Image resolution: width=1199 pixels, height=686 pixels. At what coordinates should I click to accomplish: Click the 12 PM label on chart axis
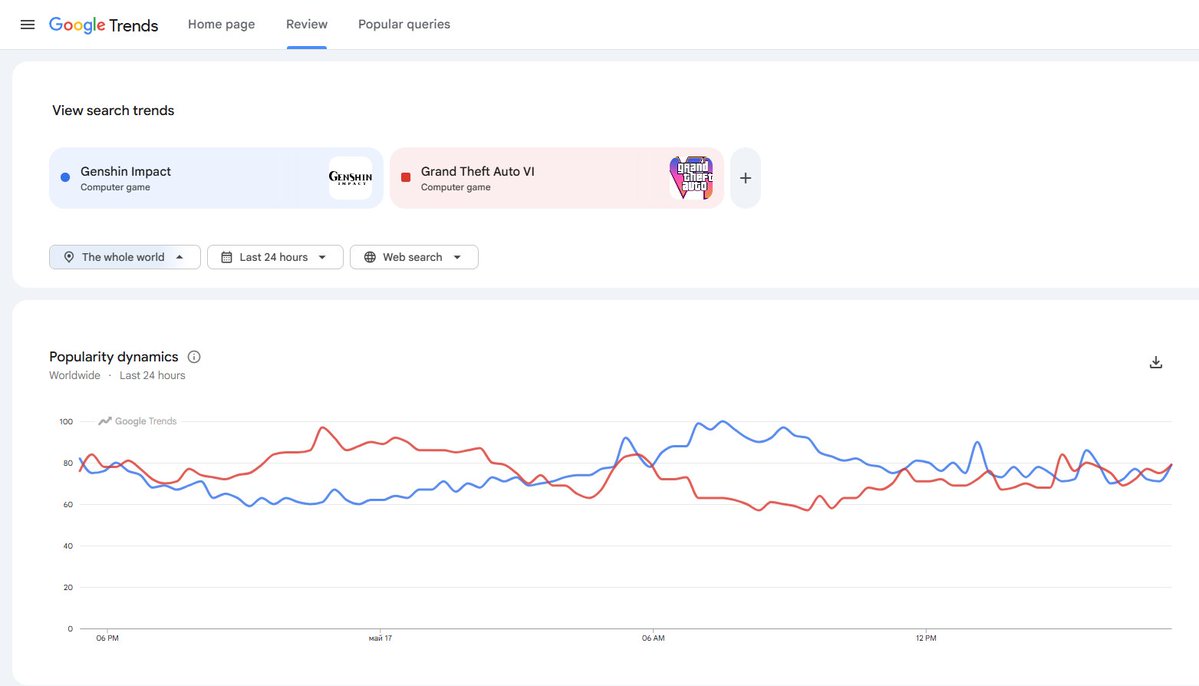(x=925, y=638)
